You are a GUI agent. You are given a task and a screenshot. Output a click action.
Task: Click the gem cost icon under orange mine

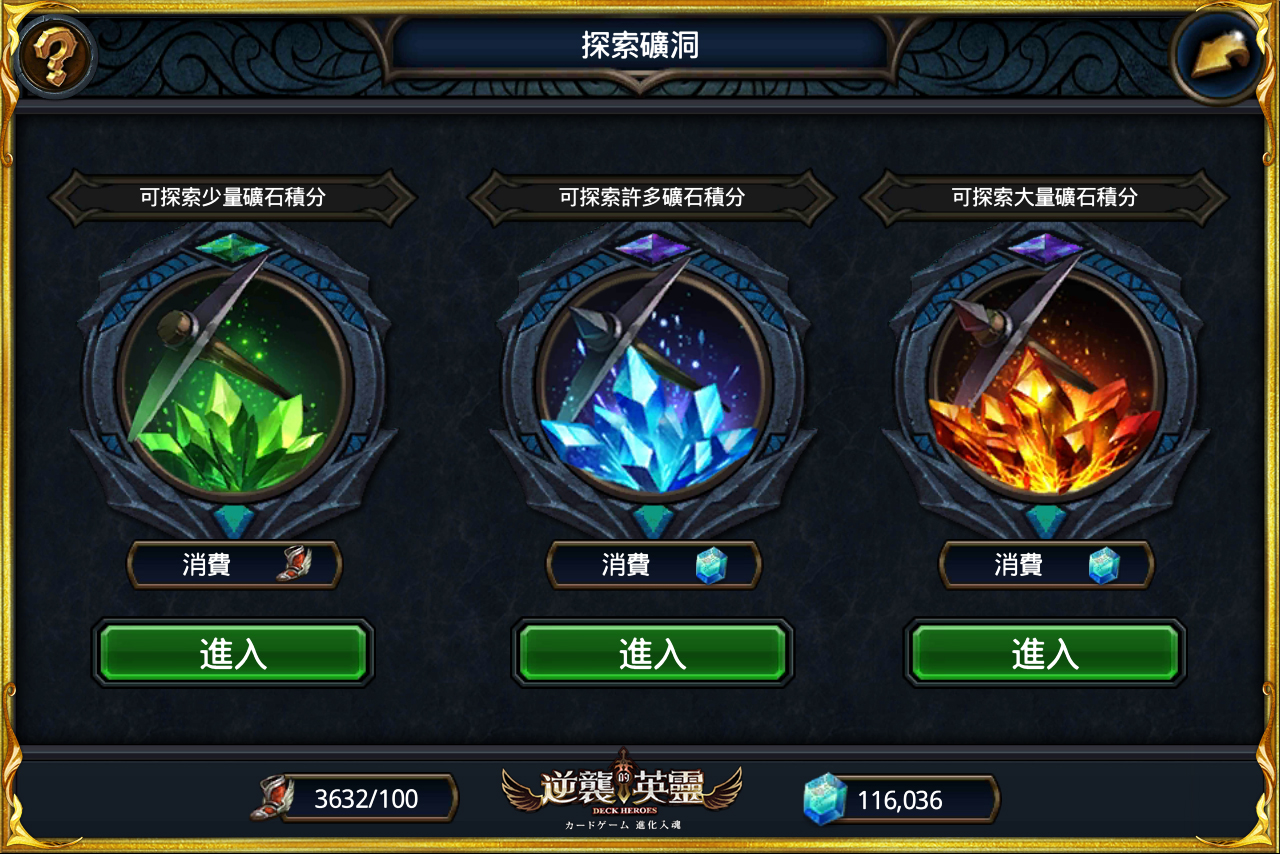tap(1105, 566)
